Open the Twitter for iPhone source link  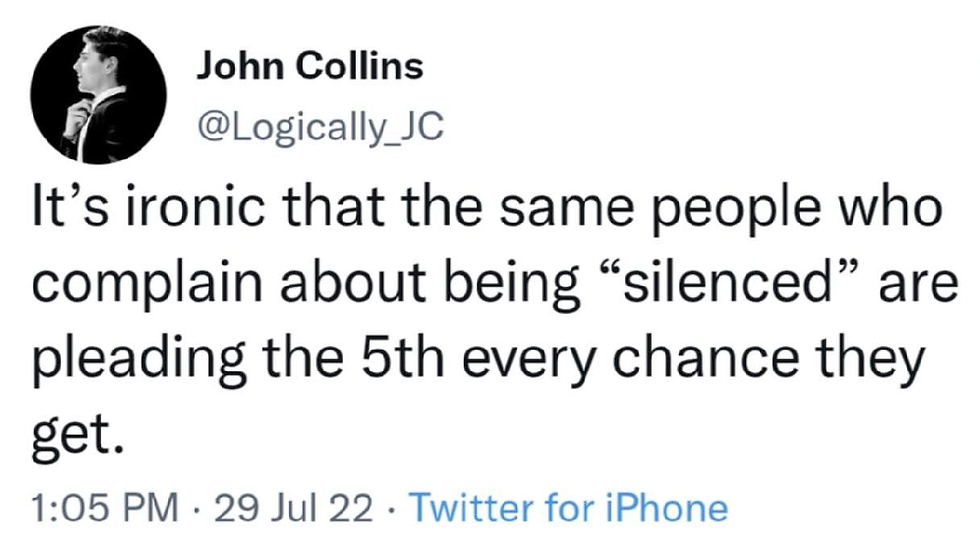[x=568, y=509]
